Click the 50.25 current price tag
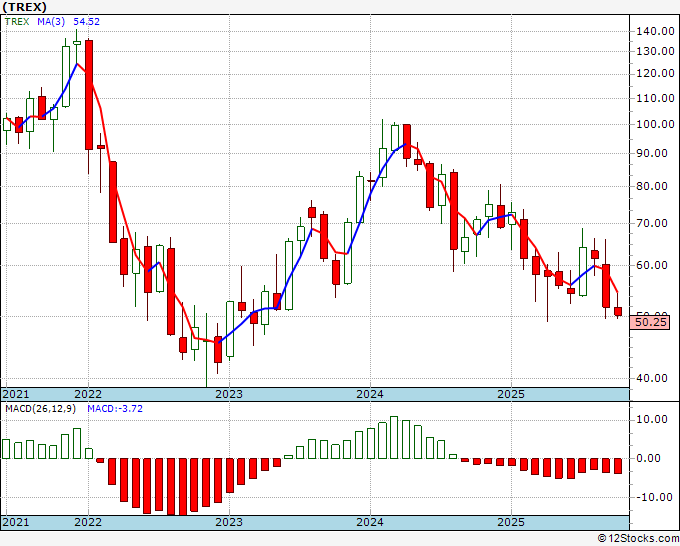This screenshot has height=546, width=680. (x=650, y=323)
